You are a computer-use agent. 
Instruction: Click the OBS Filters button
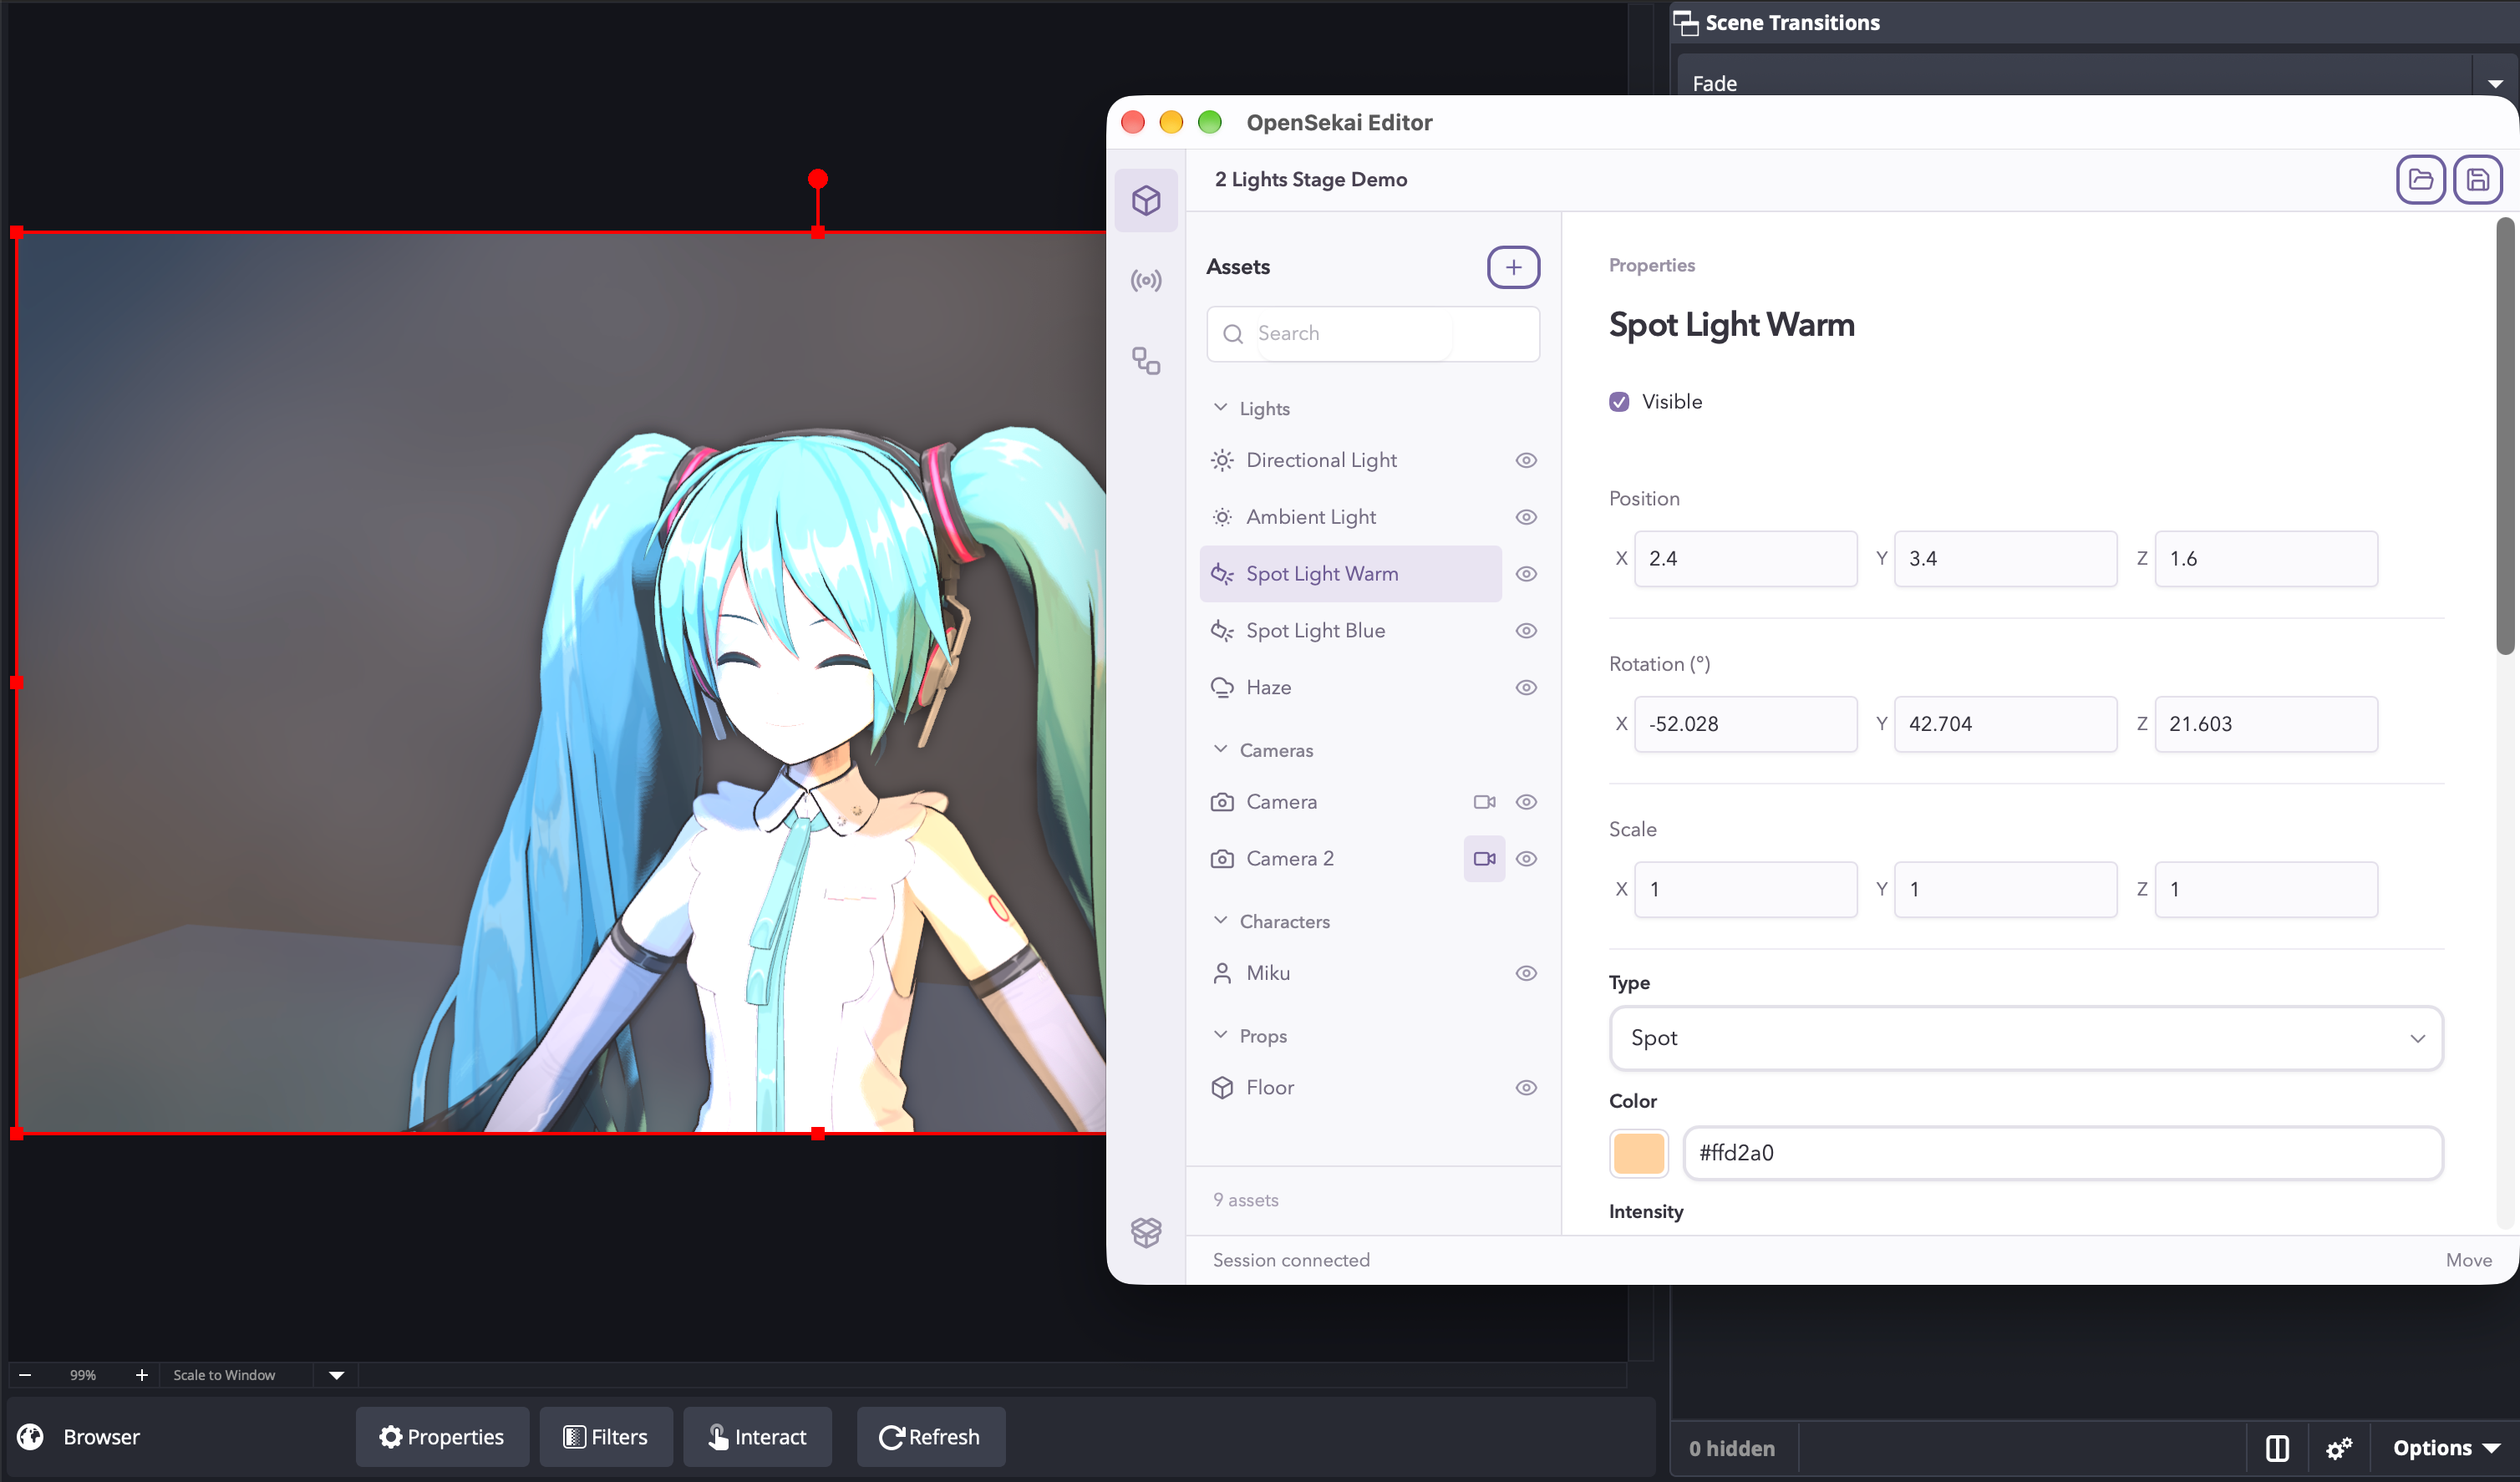tap(606, 1437)
